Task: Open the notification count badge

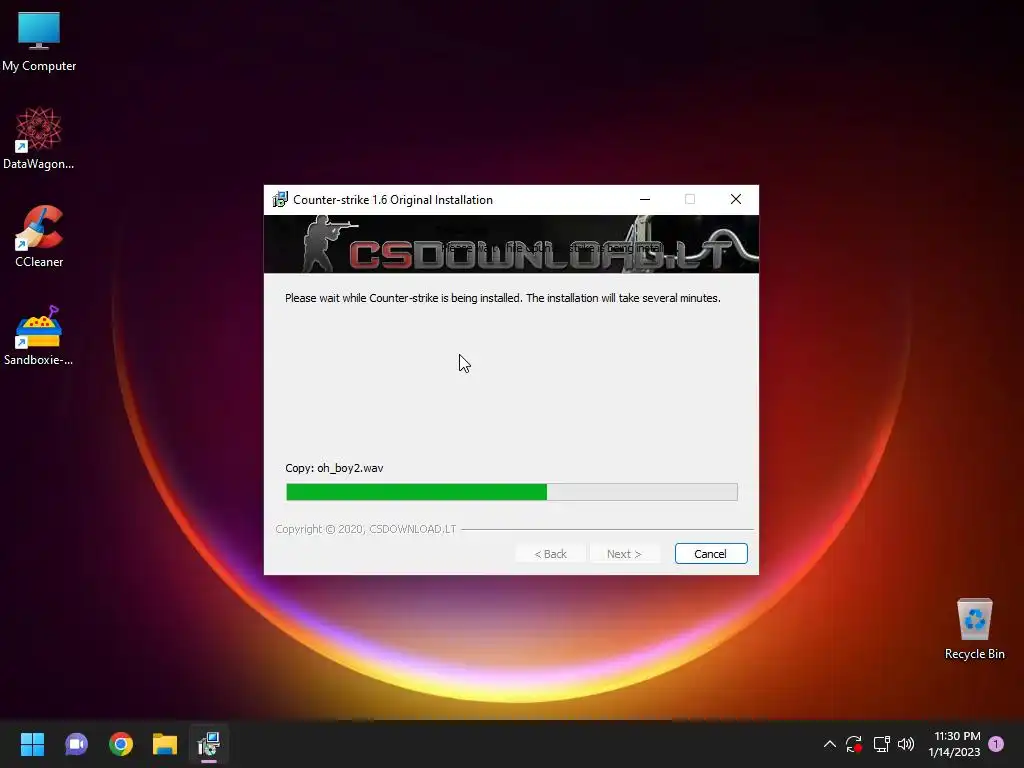Action: pos(996,744)
